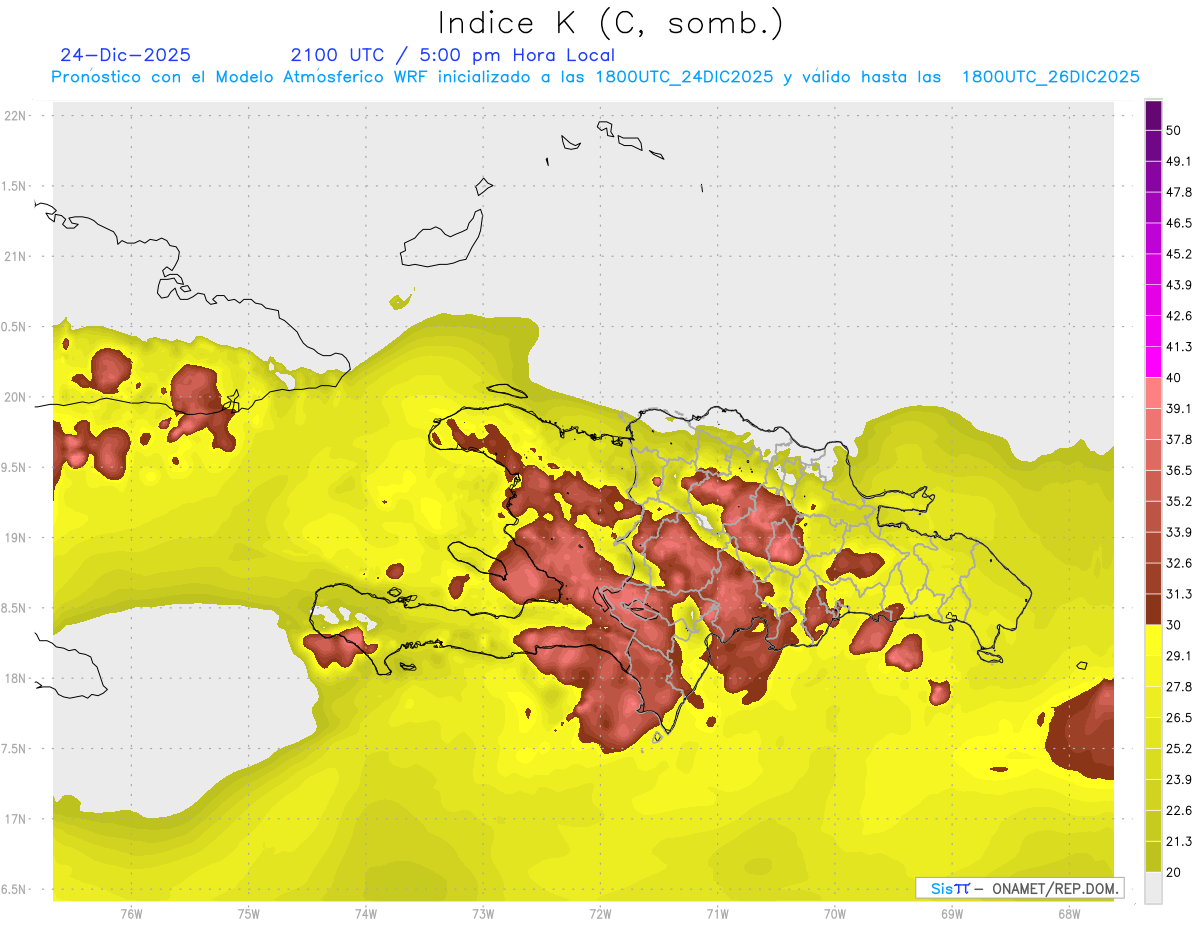Pick the magenta legend band between 40 and 41.3

point(1153,362)
